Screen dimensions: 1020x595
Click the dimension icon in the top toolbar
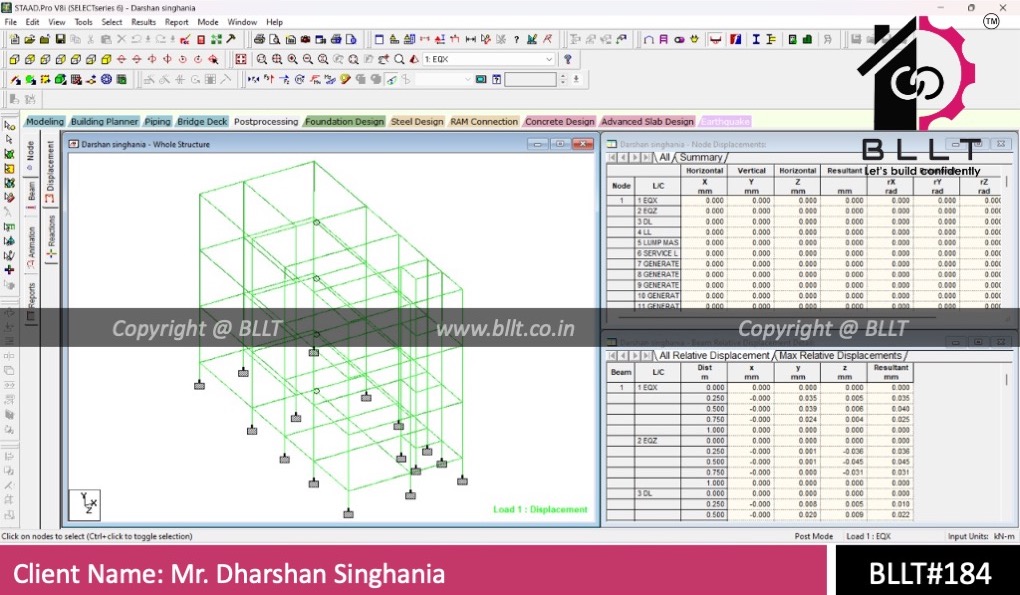[x=470, y=39]
